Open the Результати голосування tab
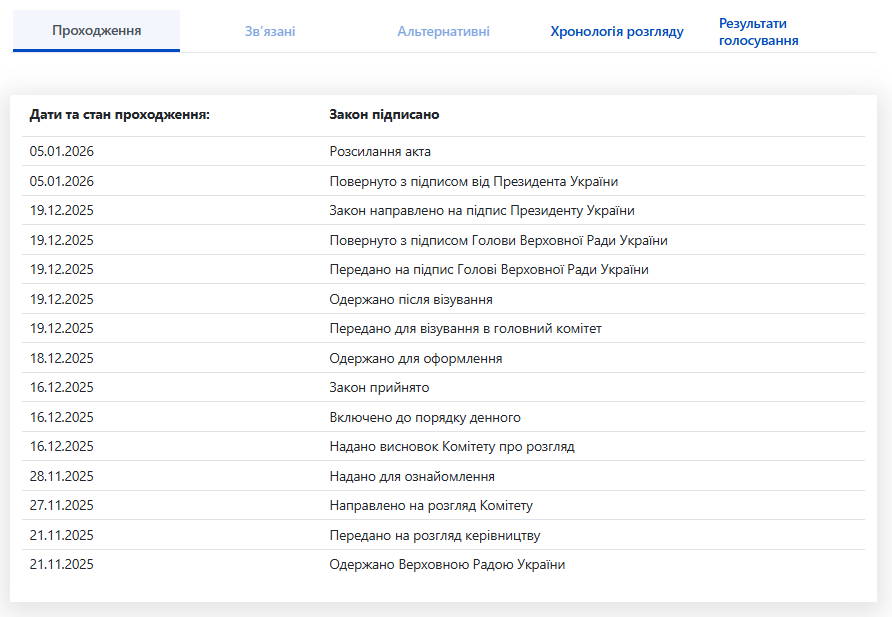Viewport: 892px width, 617px height. [758, 32]
